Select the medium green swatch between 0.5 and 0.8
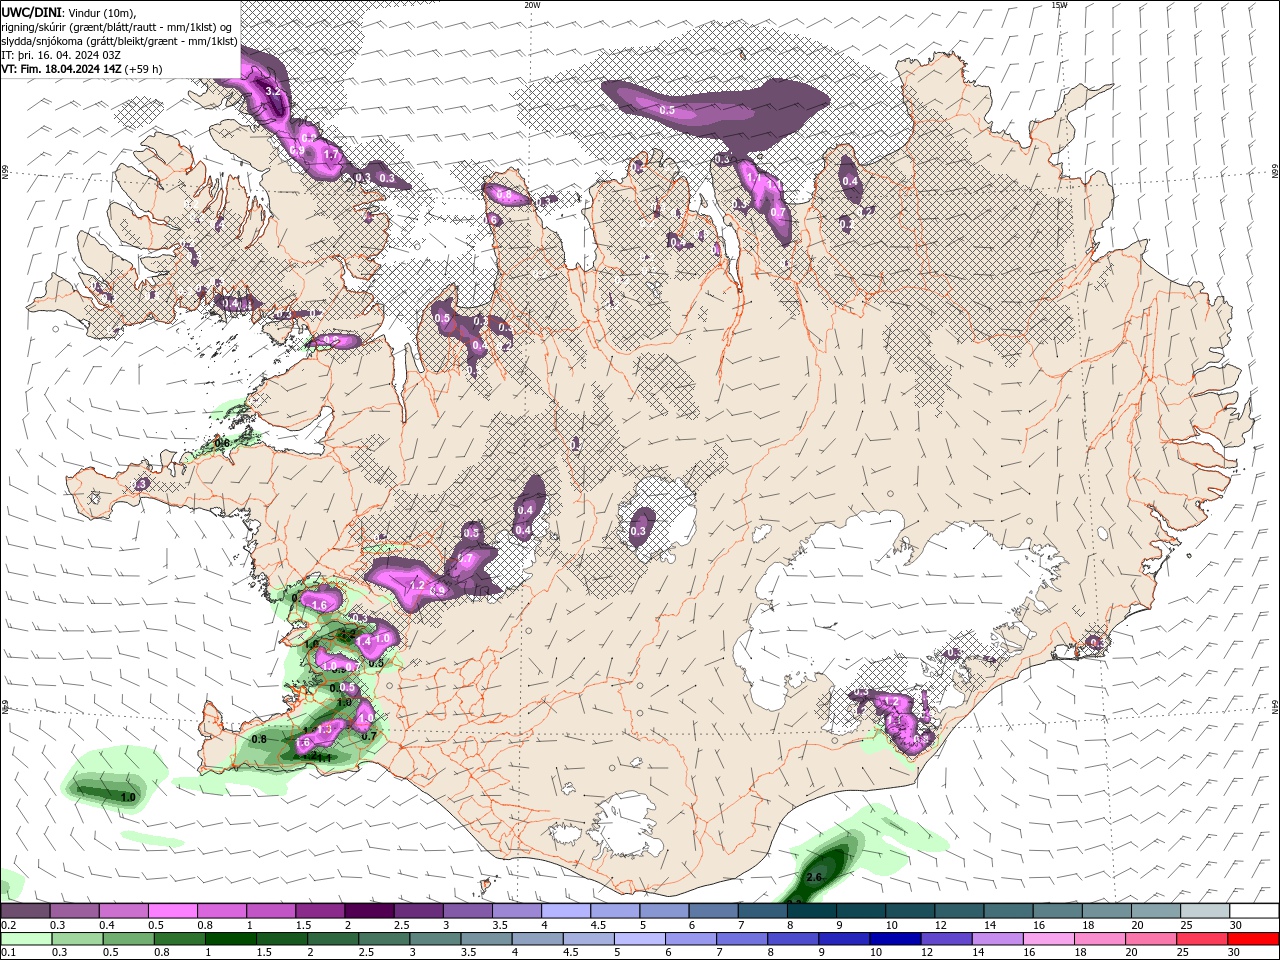 click(128, 939)
